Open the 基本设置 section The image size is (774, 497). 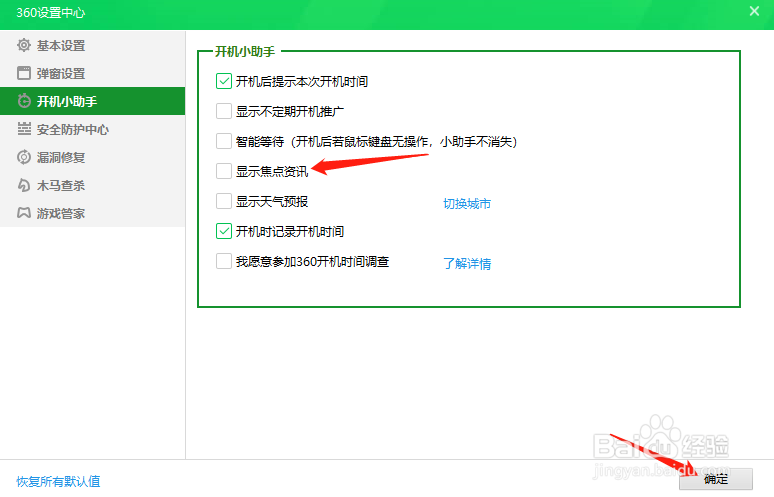(93, 45)
